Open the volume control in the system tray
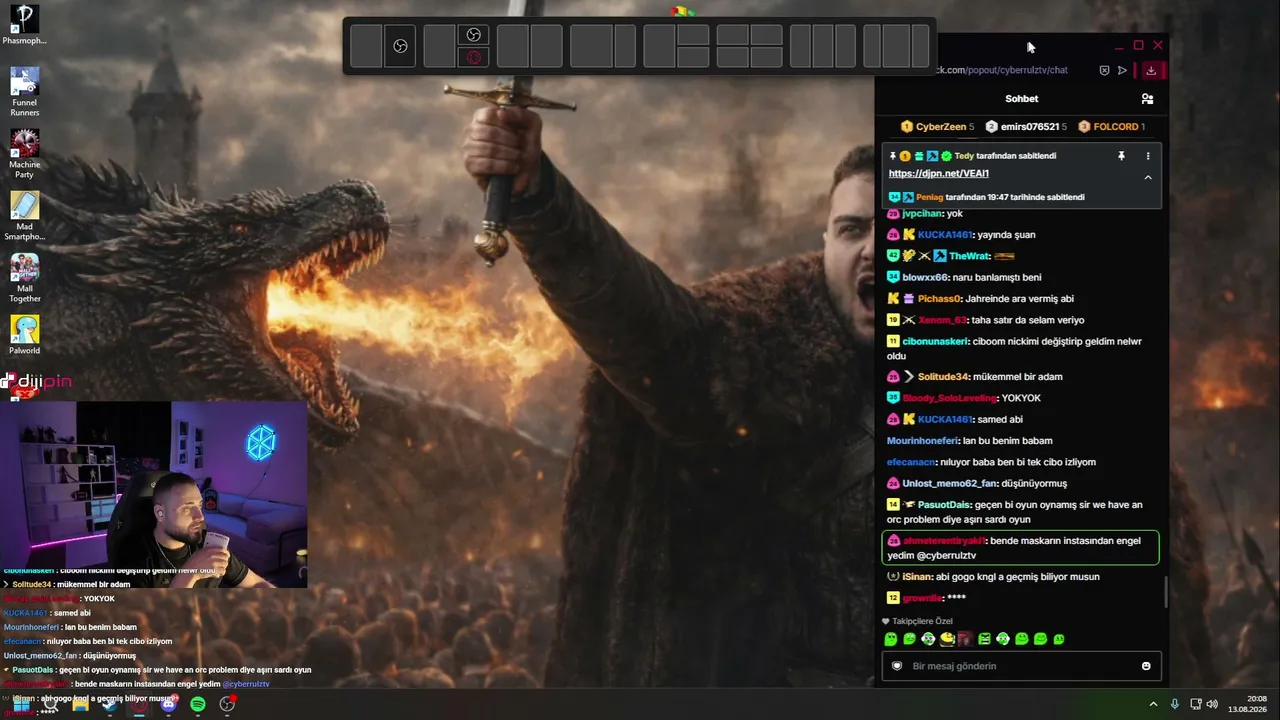The width and height of the screenshot is (1280, 720). (1213, 704)
